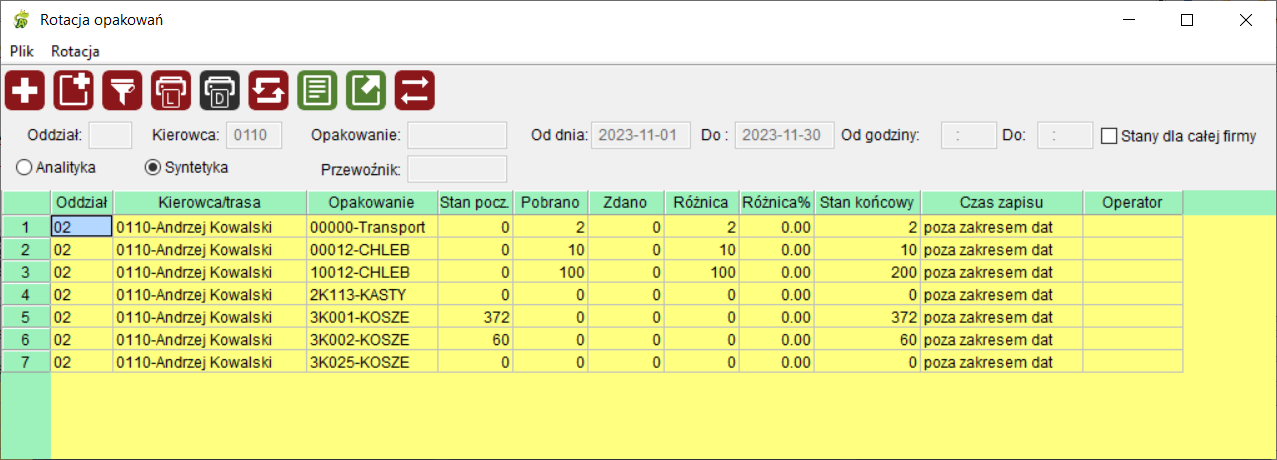Click the dark printer D icon

pos(220,91)
